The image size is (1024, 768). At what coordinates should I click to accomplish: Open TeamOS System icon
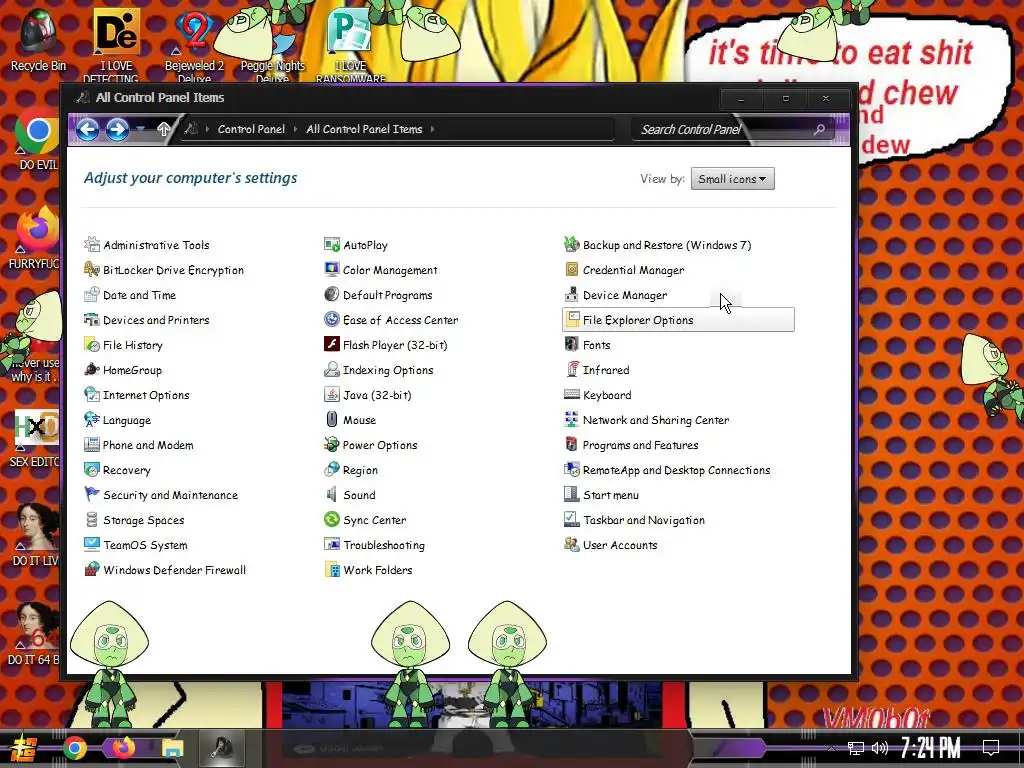click(x=92, y=545)
